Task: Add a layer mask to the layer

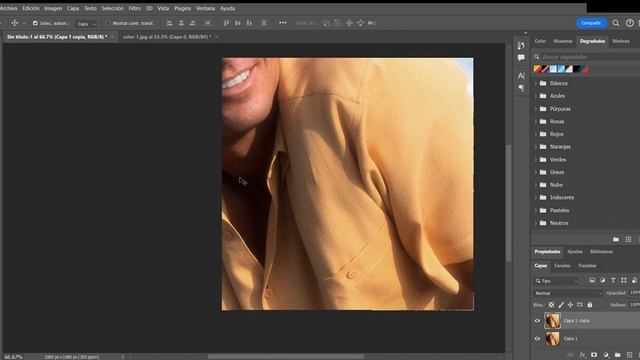Action: pyautogui.click(x=594, y=355)
